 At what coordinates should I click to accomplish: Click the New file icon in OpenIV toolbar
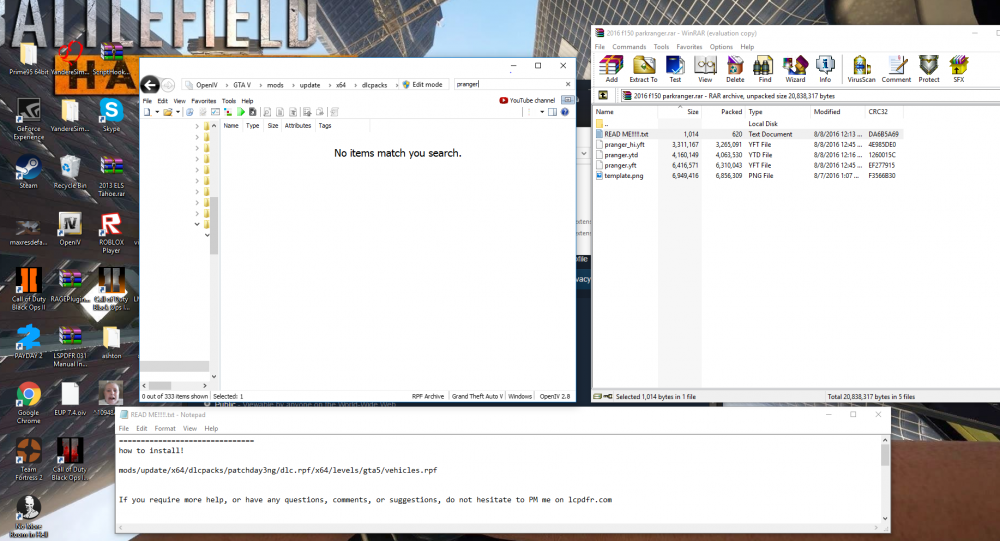point(147,112)
